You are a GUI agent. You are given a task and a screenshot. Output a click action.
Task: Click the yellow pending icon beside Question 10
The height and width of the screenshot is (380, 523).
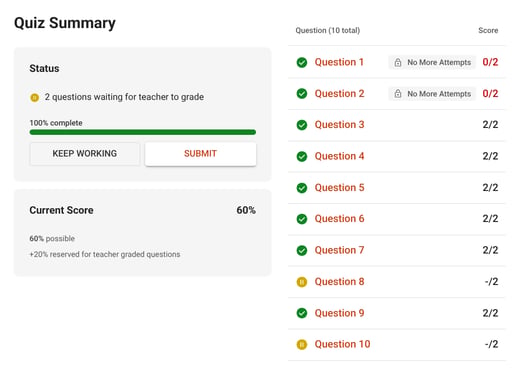302,344
